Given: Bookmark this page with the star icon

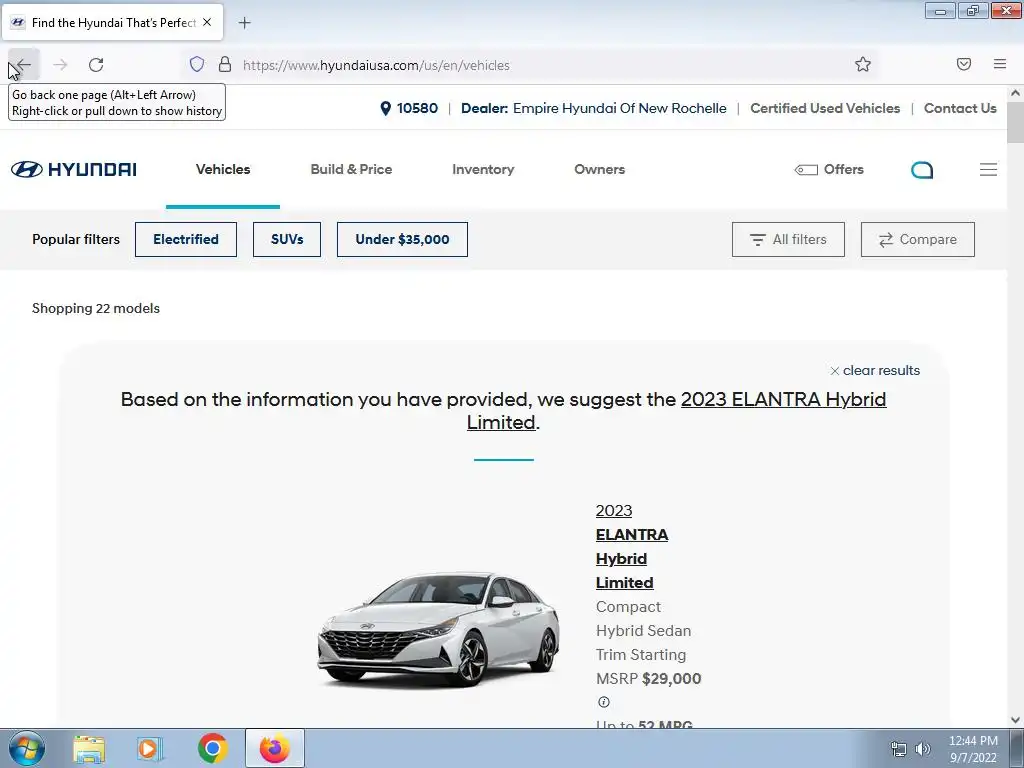Looking at the screenshot, I should (863, 64).
